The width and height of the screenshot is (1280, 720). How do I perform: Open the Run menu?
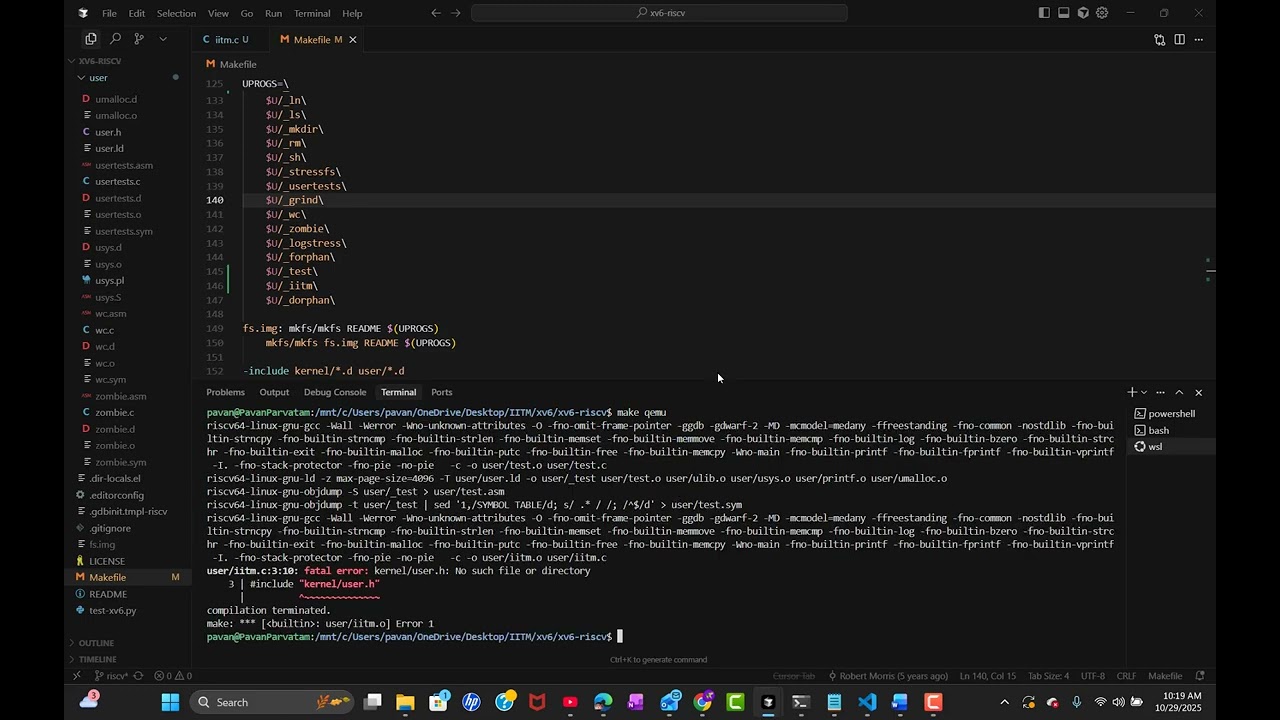pos(273,13)
